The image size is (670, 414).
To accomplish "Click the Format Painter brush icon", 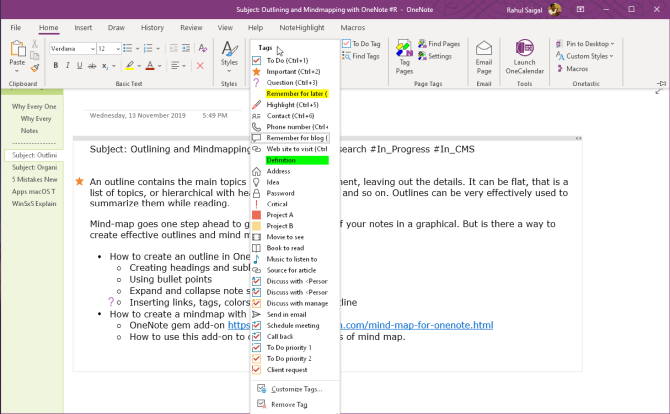I will pos(35,68).
